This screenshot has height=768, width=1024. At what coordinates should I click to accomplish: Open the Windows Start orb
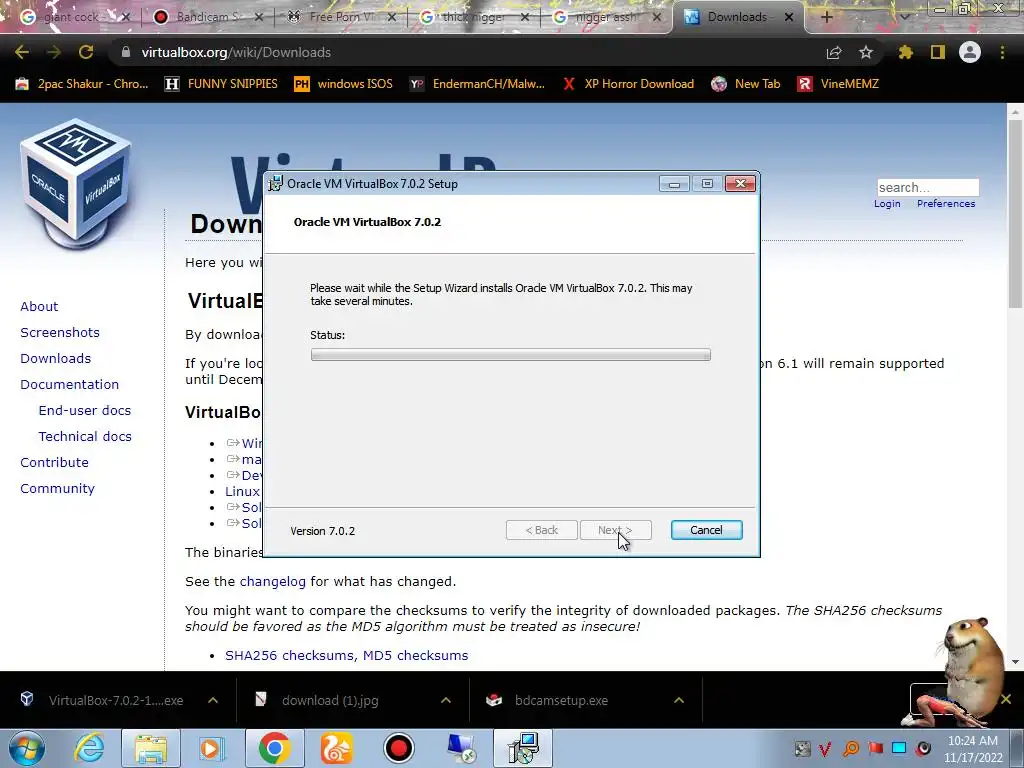coord(27,748)
